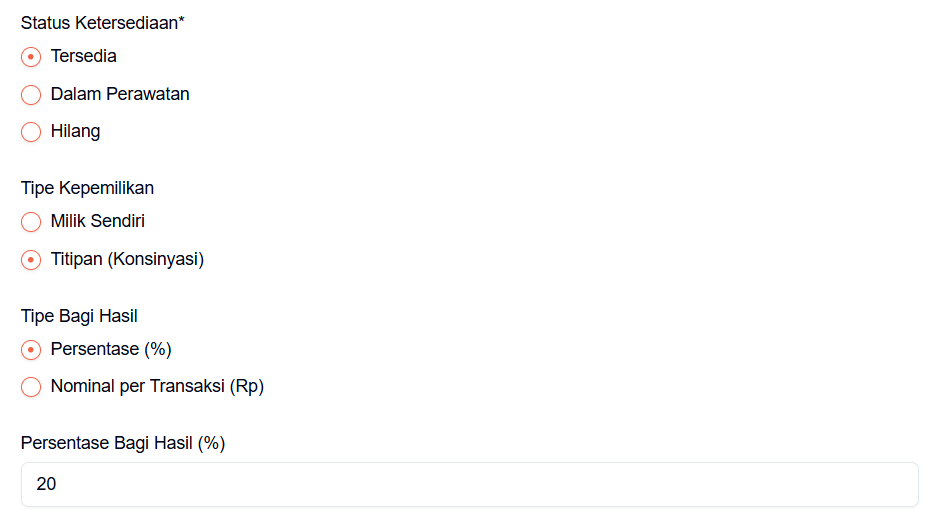This screenshot has width=937, height=525.
Task: Click the Titipan (Konsinyasi) label text
Action: 127,259
